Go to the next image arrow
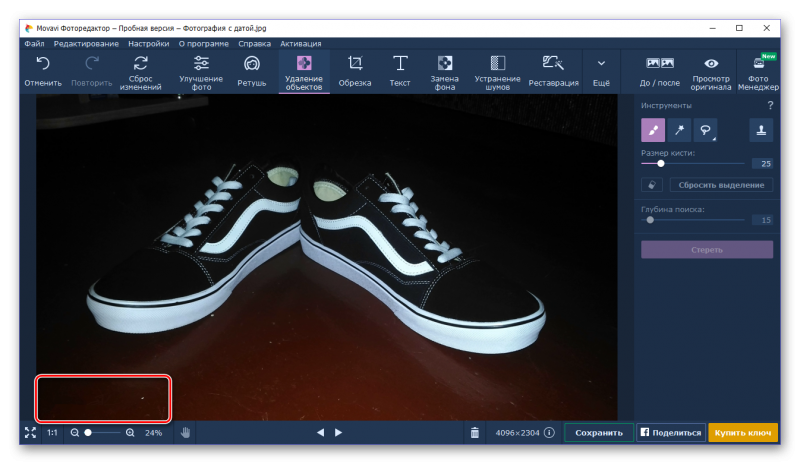800x464 pixels. pos(338,433)
